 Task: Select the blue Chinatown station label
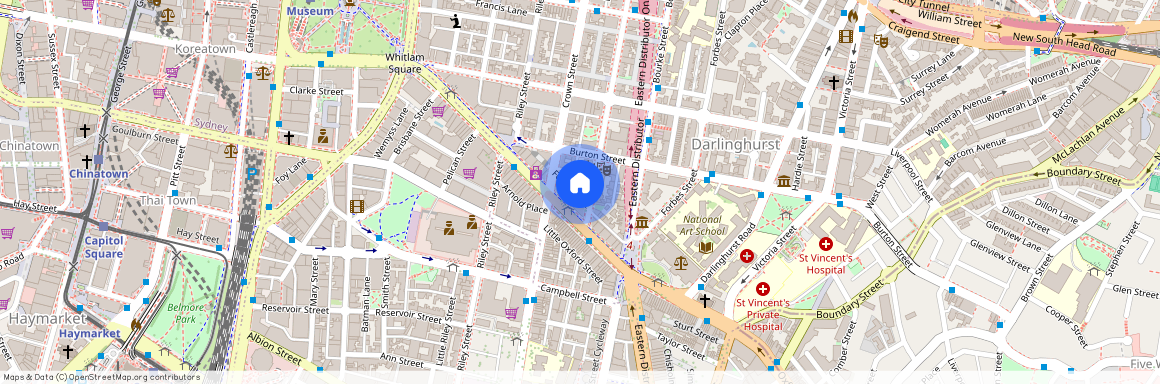pyautogui.click(x=98, y=174)
